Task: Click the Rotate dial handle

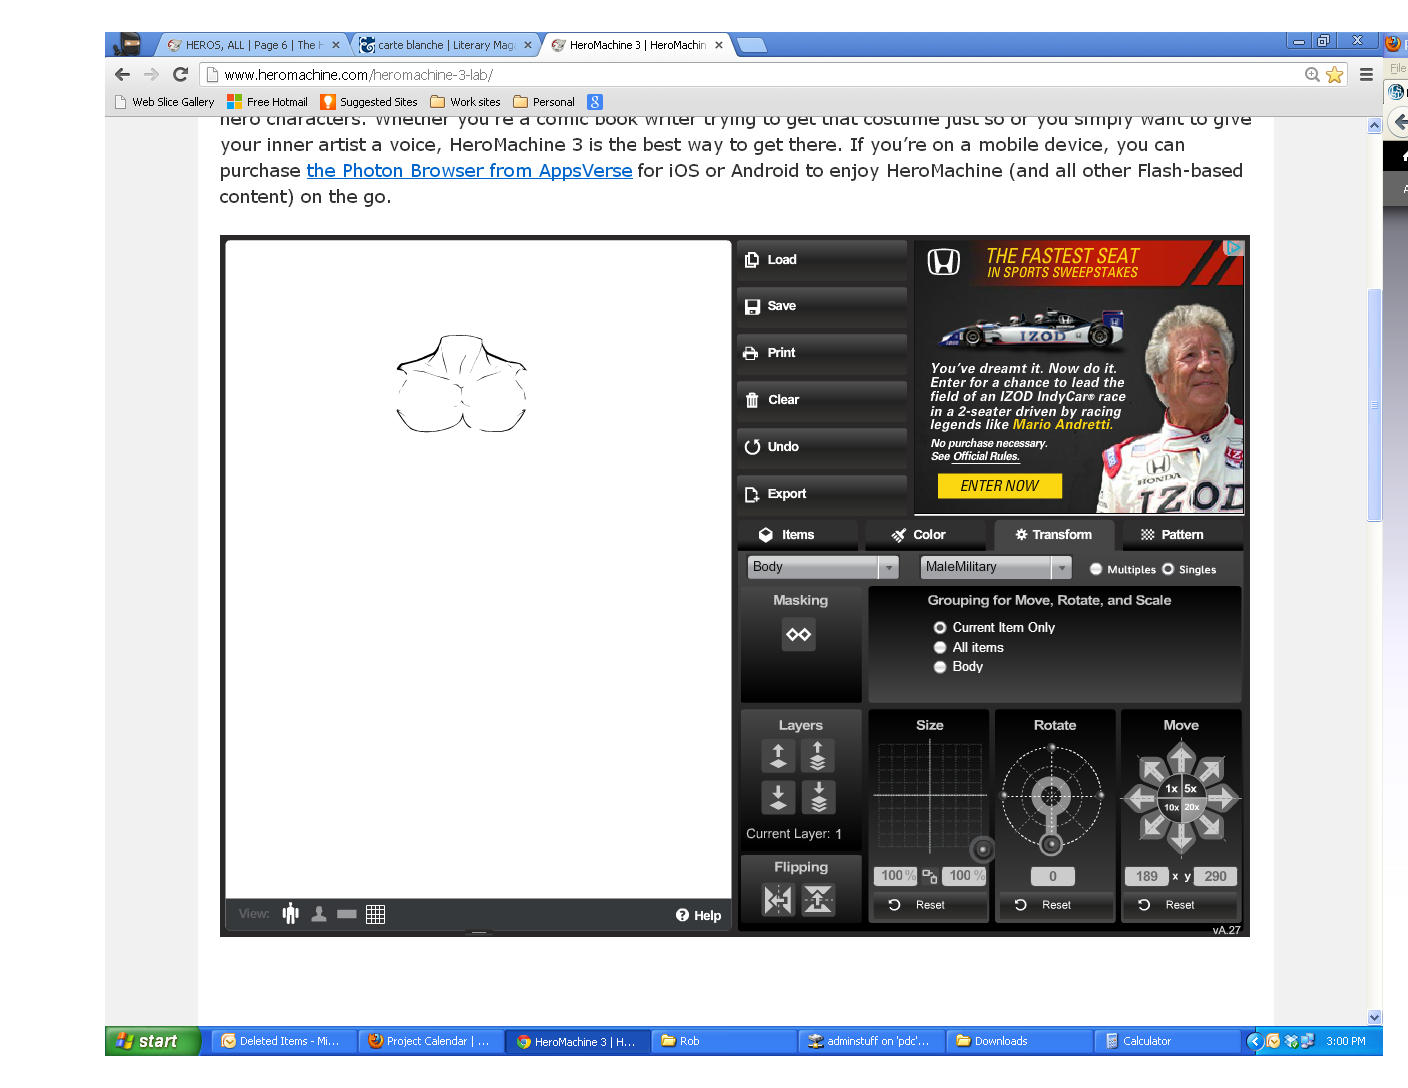Action: (x=1051, y=845)
